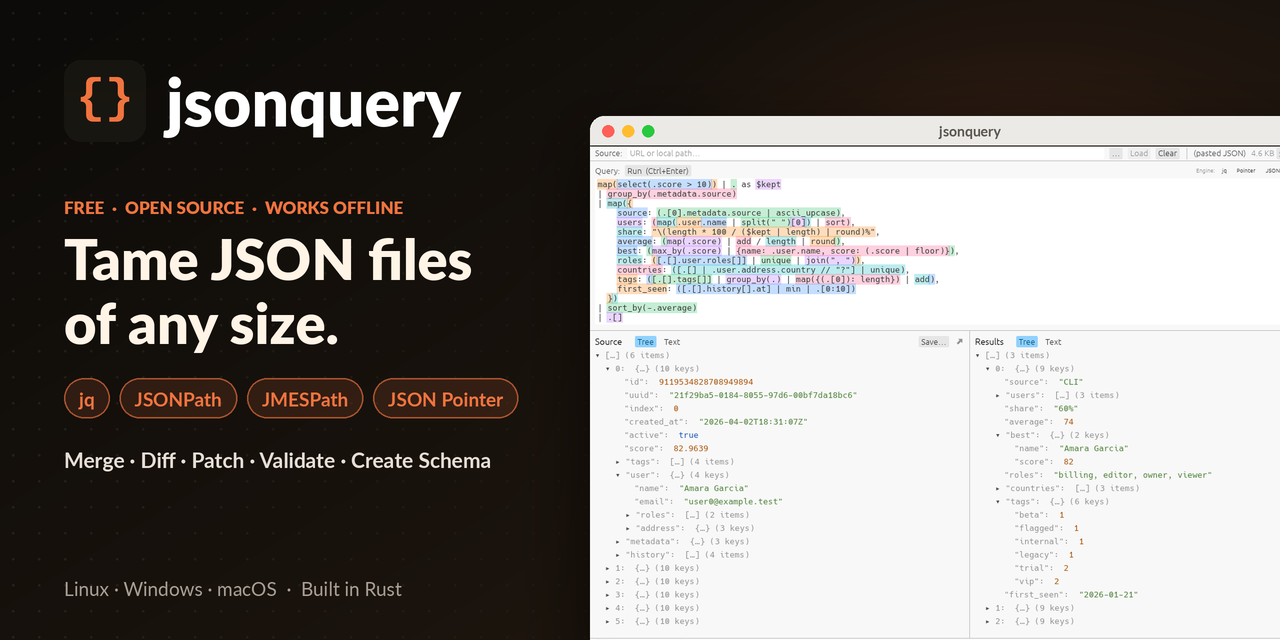The image size is (1280, 640).
Task: Click the "first_seen": "2026-01-21" row
Action: pyautogui.click(x=1071, y=595)
